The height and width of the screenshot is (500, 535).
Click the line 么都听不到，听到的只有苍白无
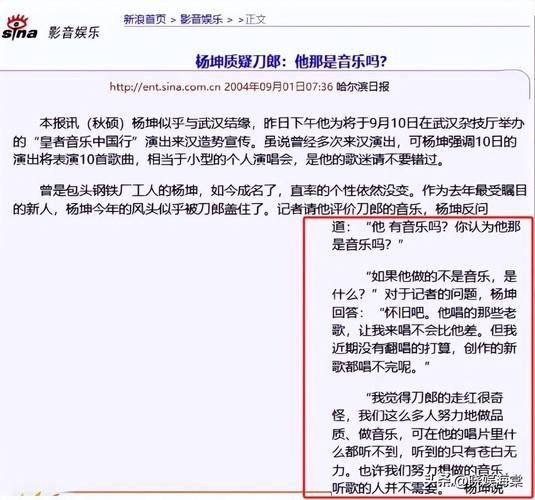click(424, 452)
